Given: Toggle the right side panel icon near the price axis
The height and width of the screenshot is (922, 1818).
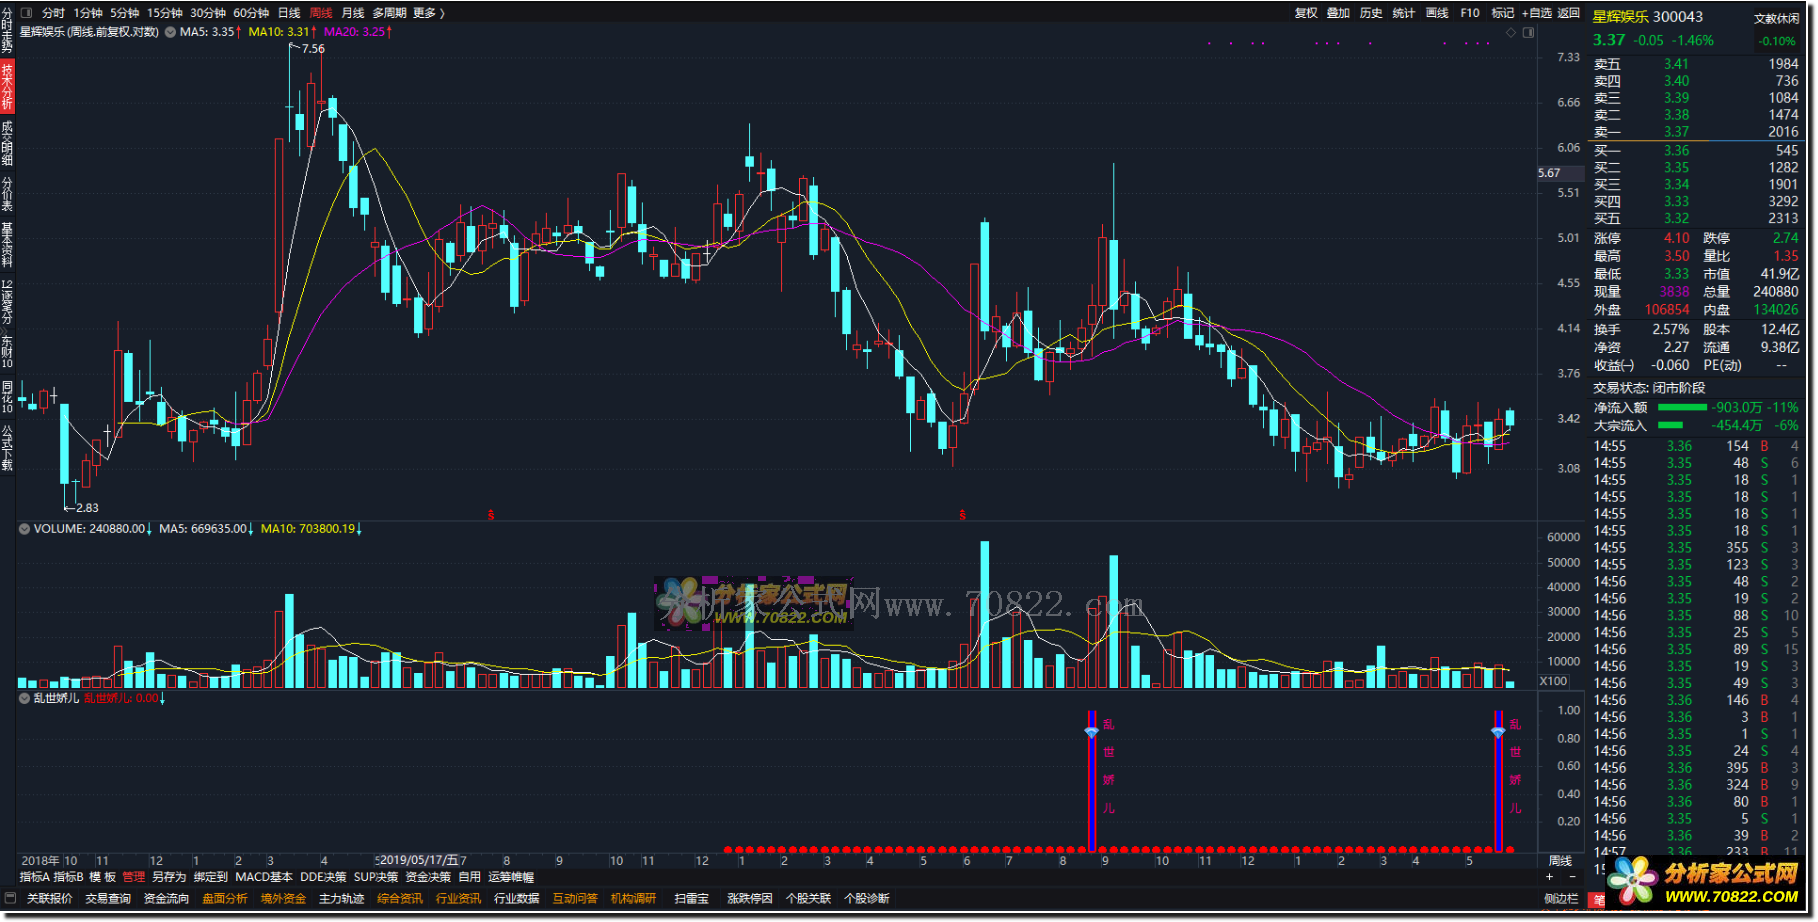Looking at the screenshot, I should pos(1528,32).
